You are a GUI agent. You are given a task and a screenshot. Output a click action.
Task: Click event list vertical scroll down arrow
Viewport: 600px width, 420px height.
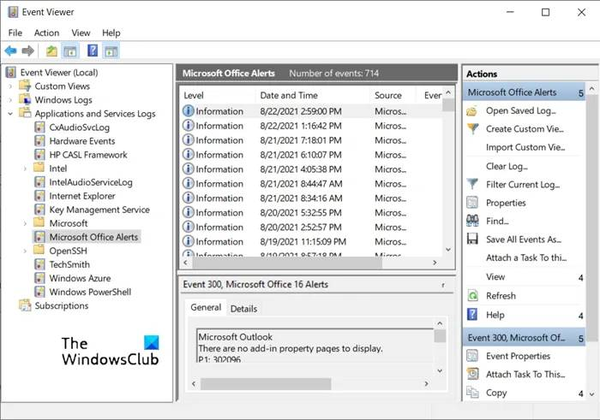tap(448, 250)
